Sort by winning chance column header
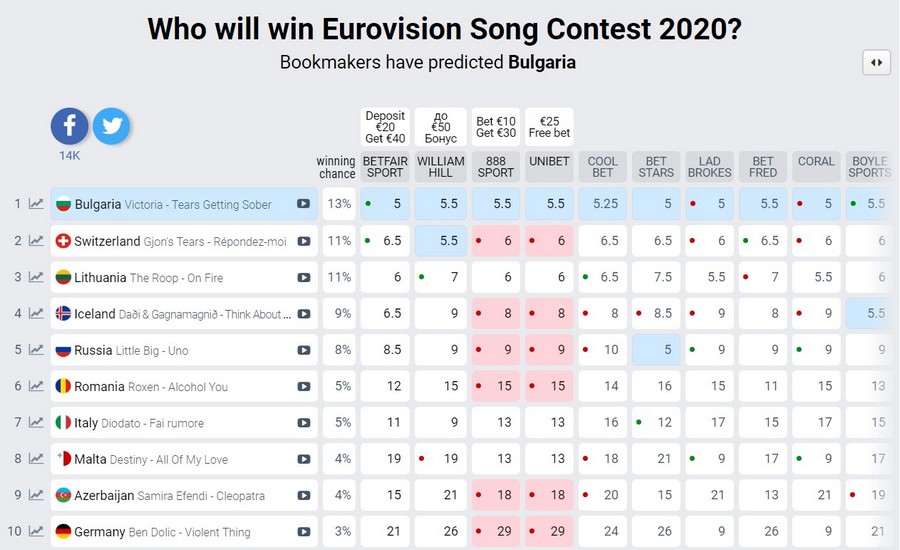The image size is (900, 550). coord(336,167)
